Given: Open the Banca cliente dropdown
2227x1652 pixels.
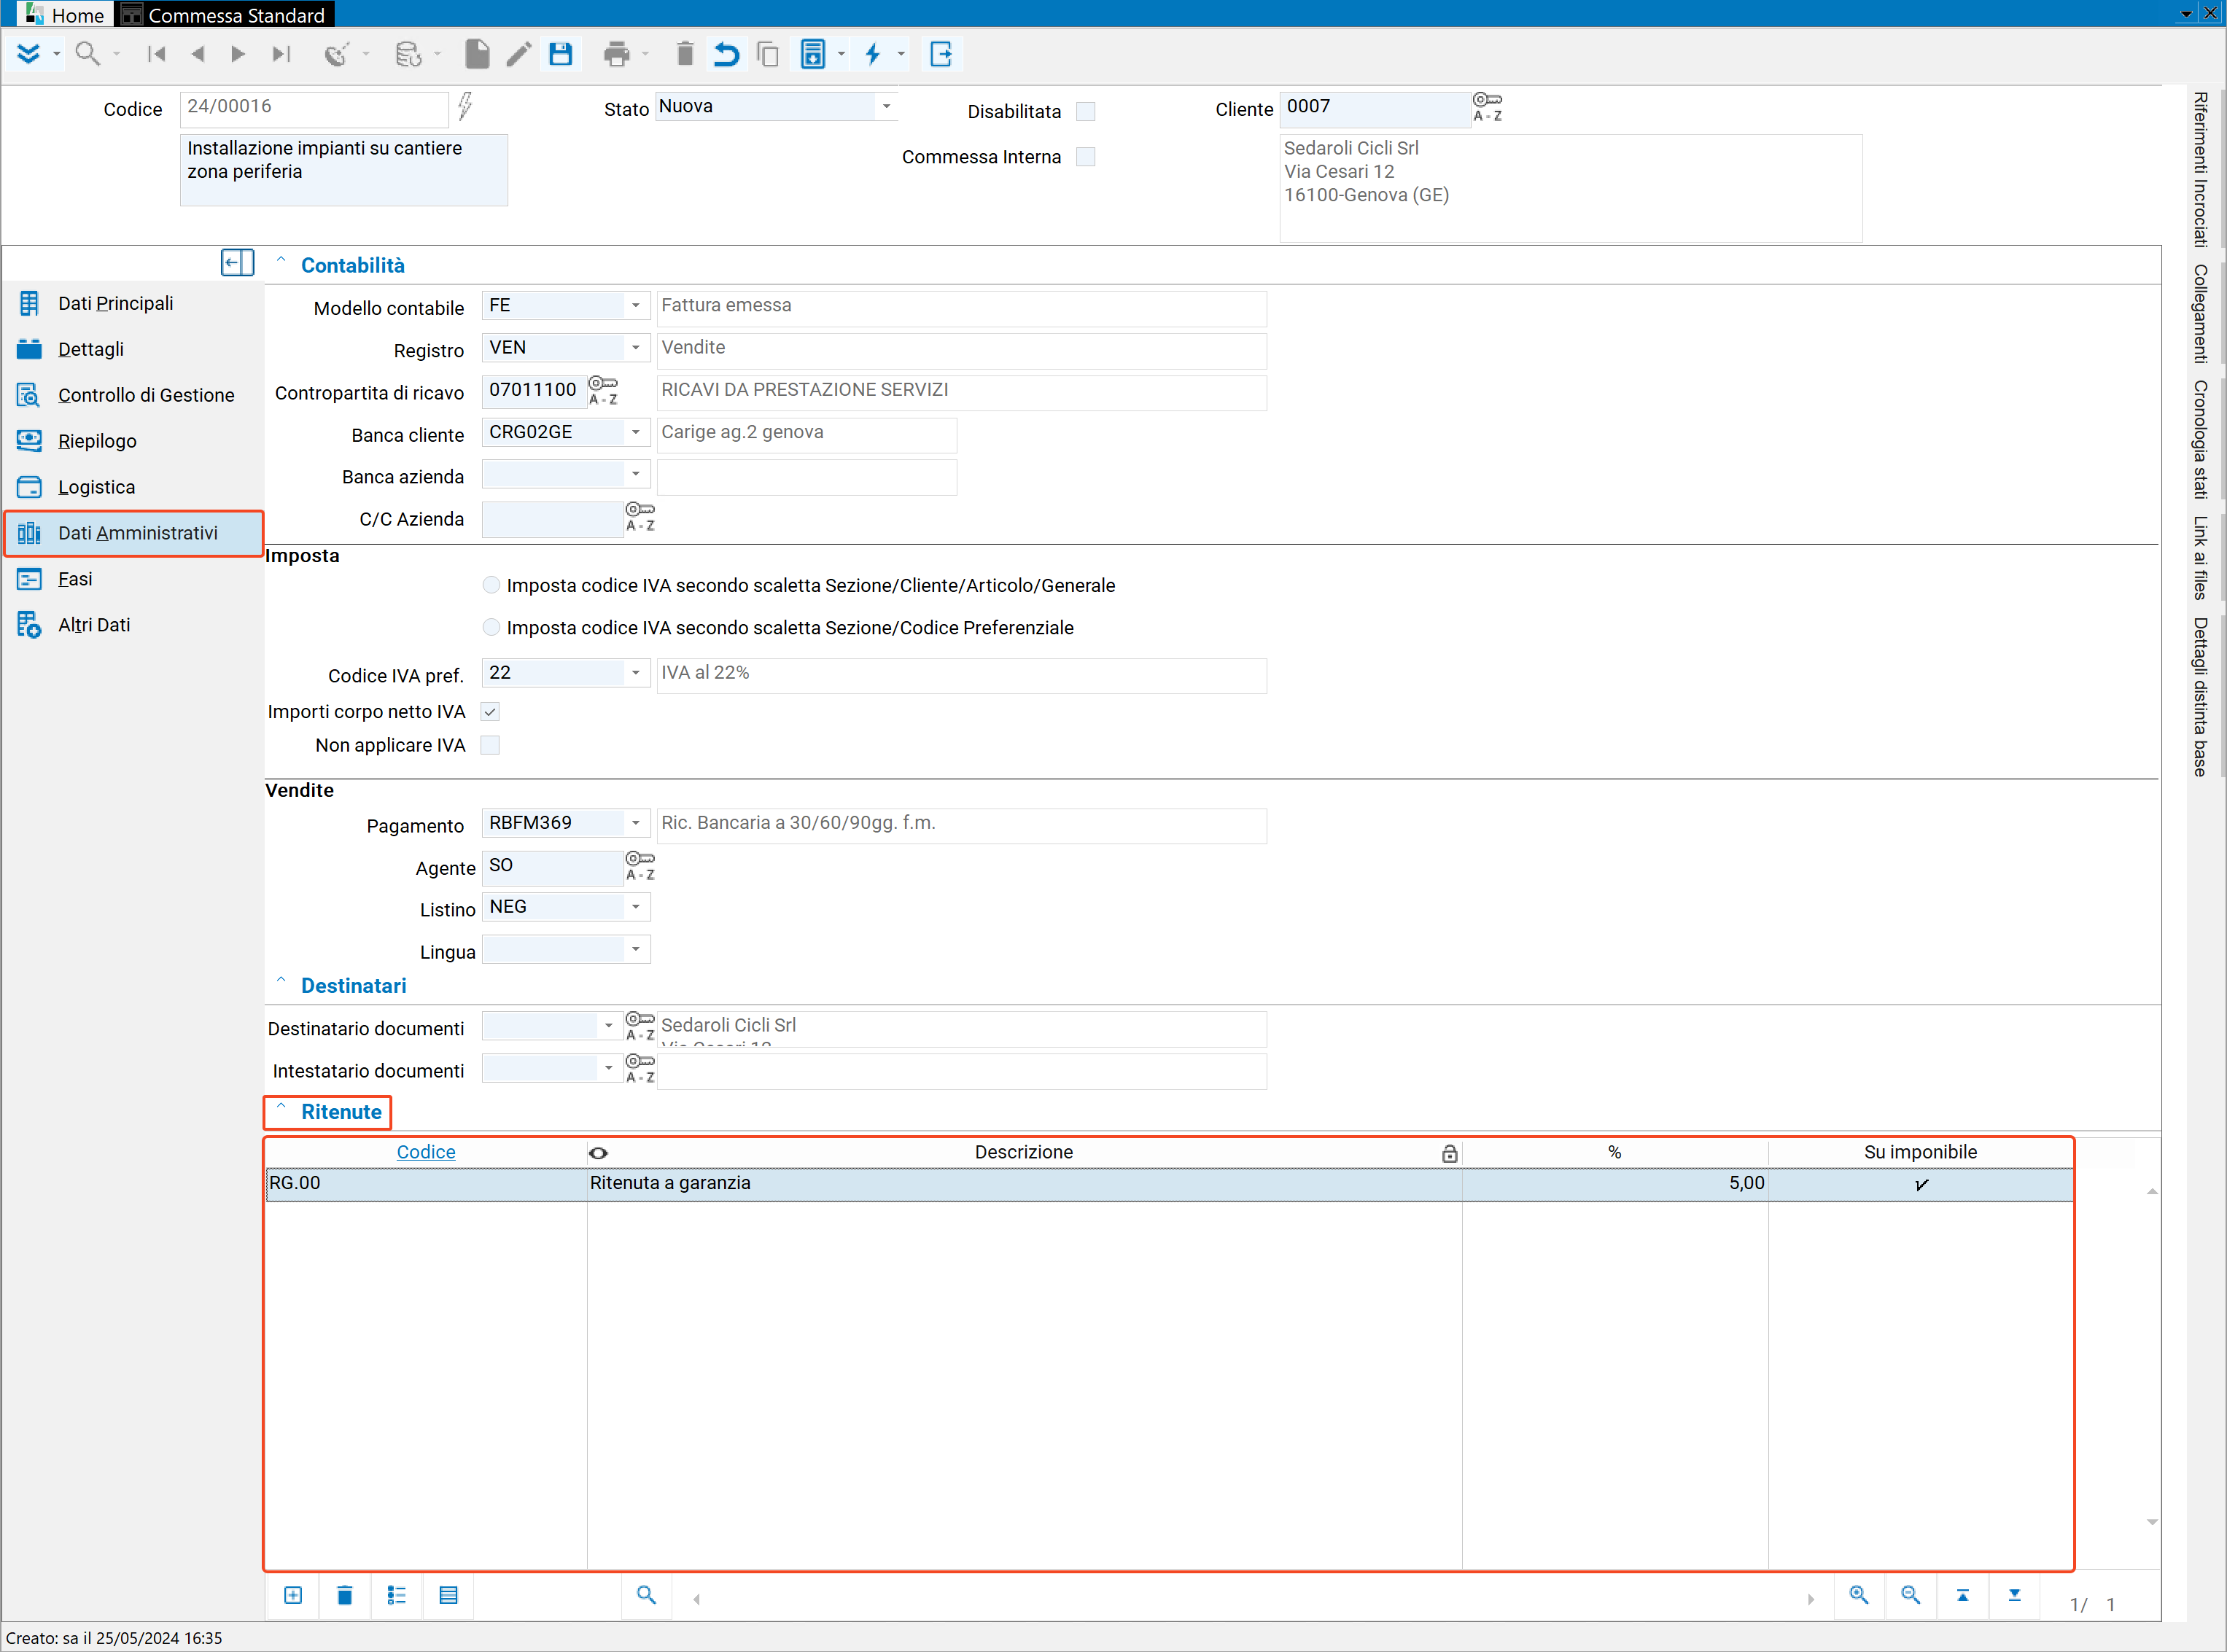Looking at the screenshot, I should [636, 432].
